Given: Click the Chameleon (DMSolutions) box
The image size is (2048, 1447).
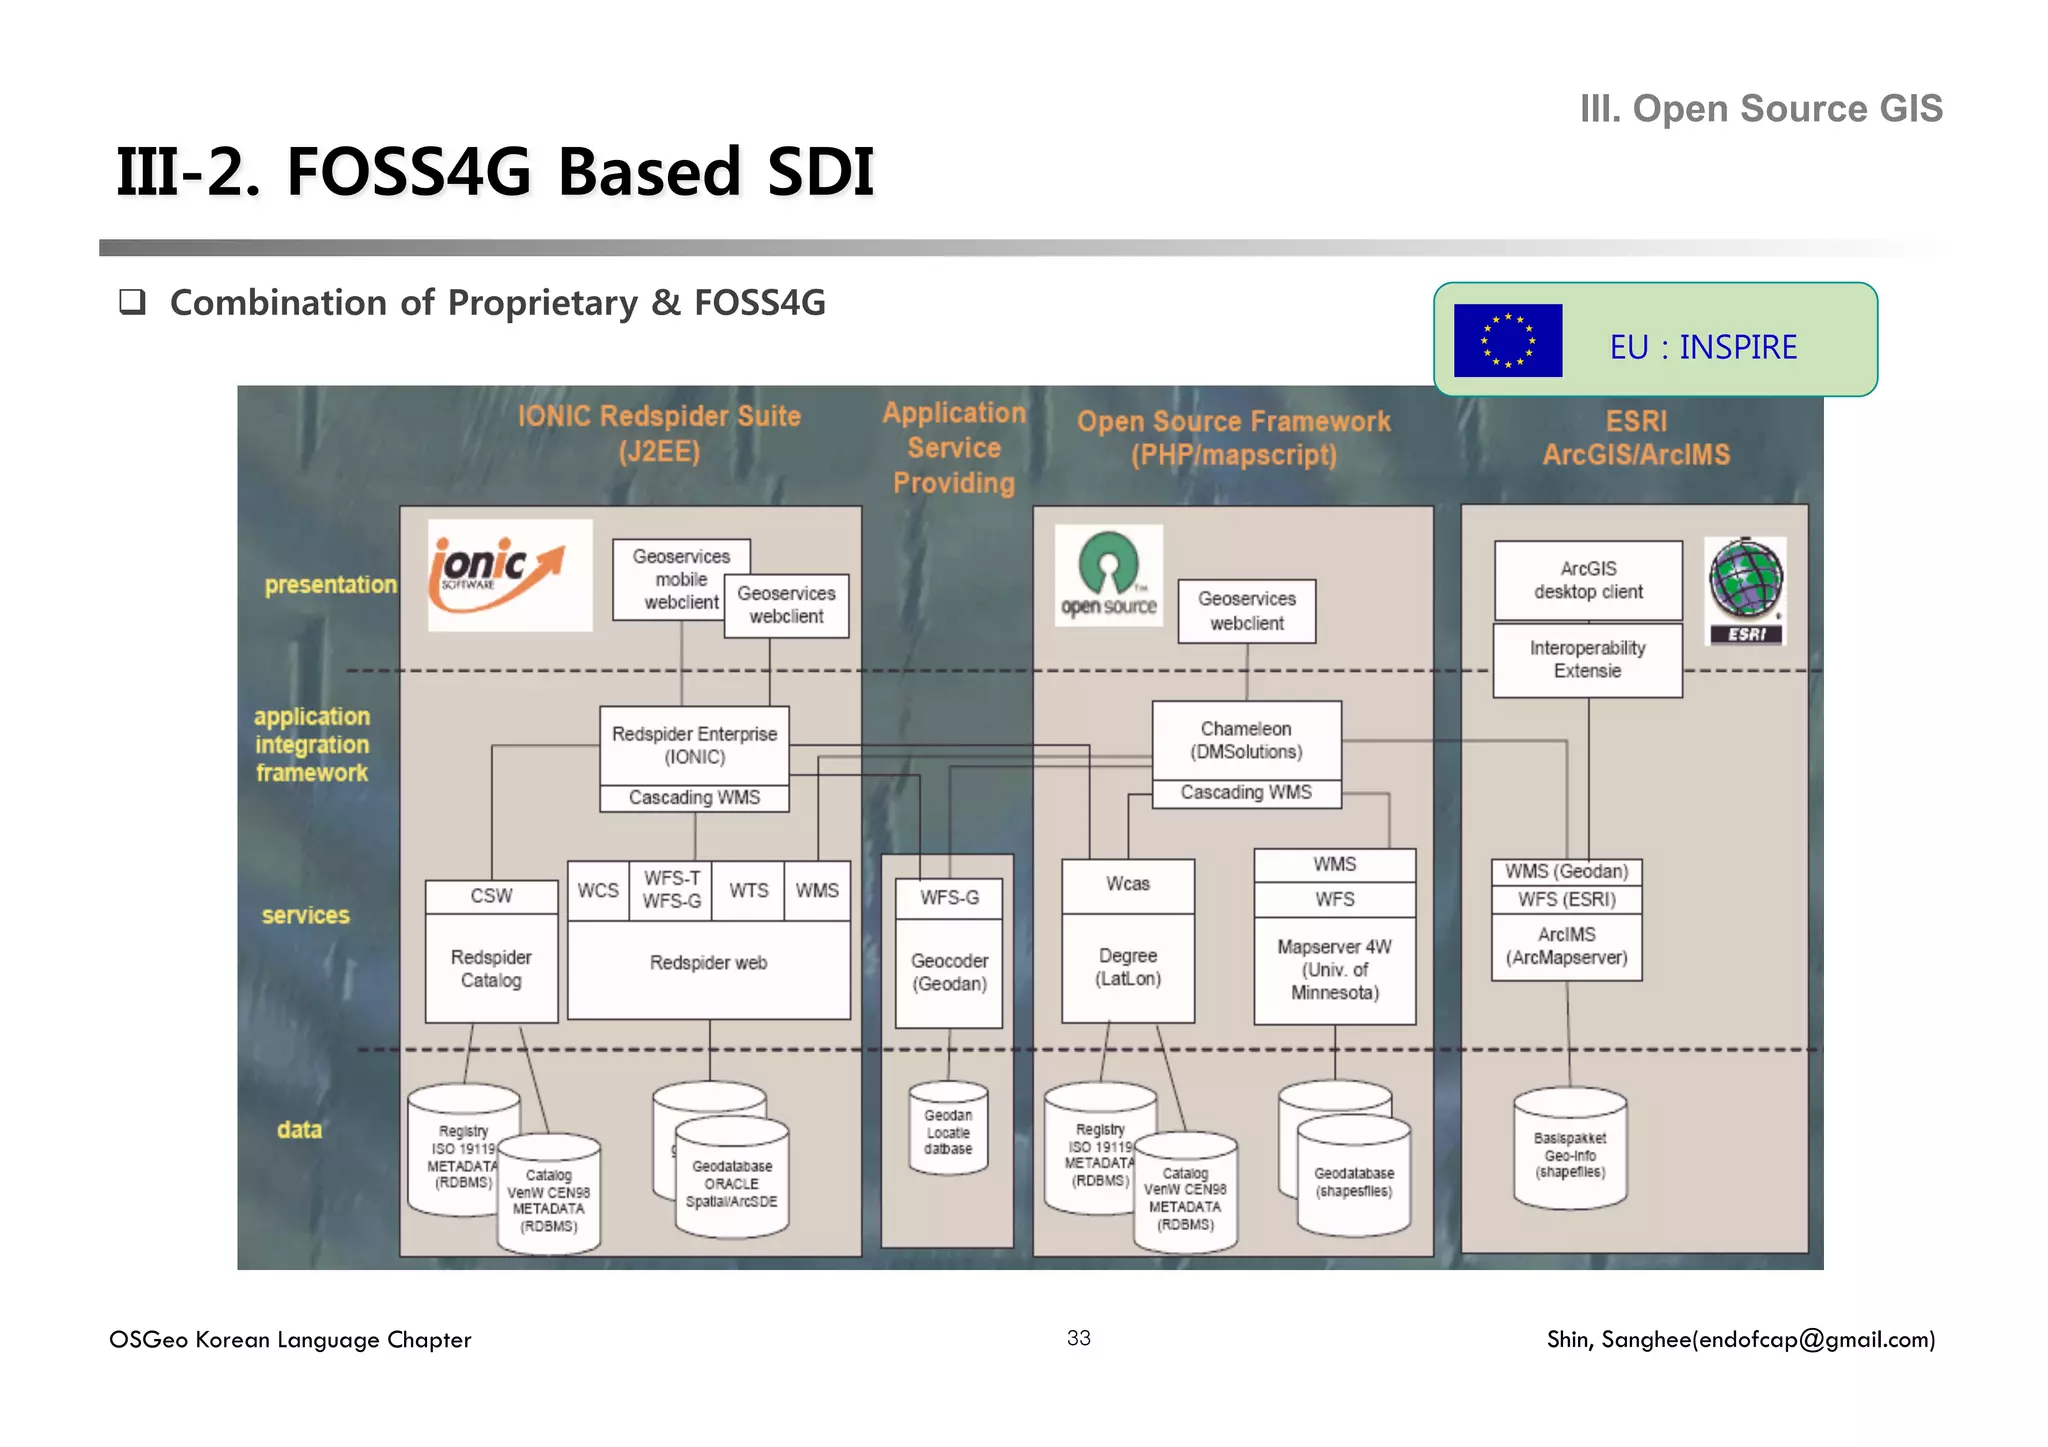Looking at the screenshot, I should (x=1246, y=740).
